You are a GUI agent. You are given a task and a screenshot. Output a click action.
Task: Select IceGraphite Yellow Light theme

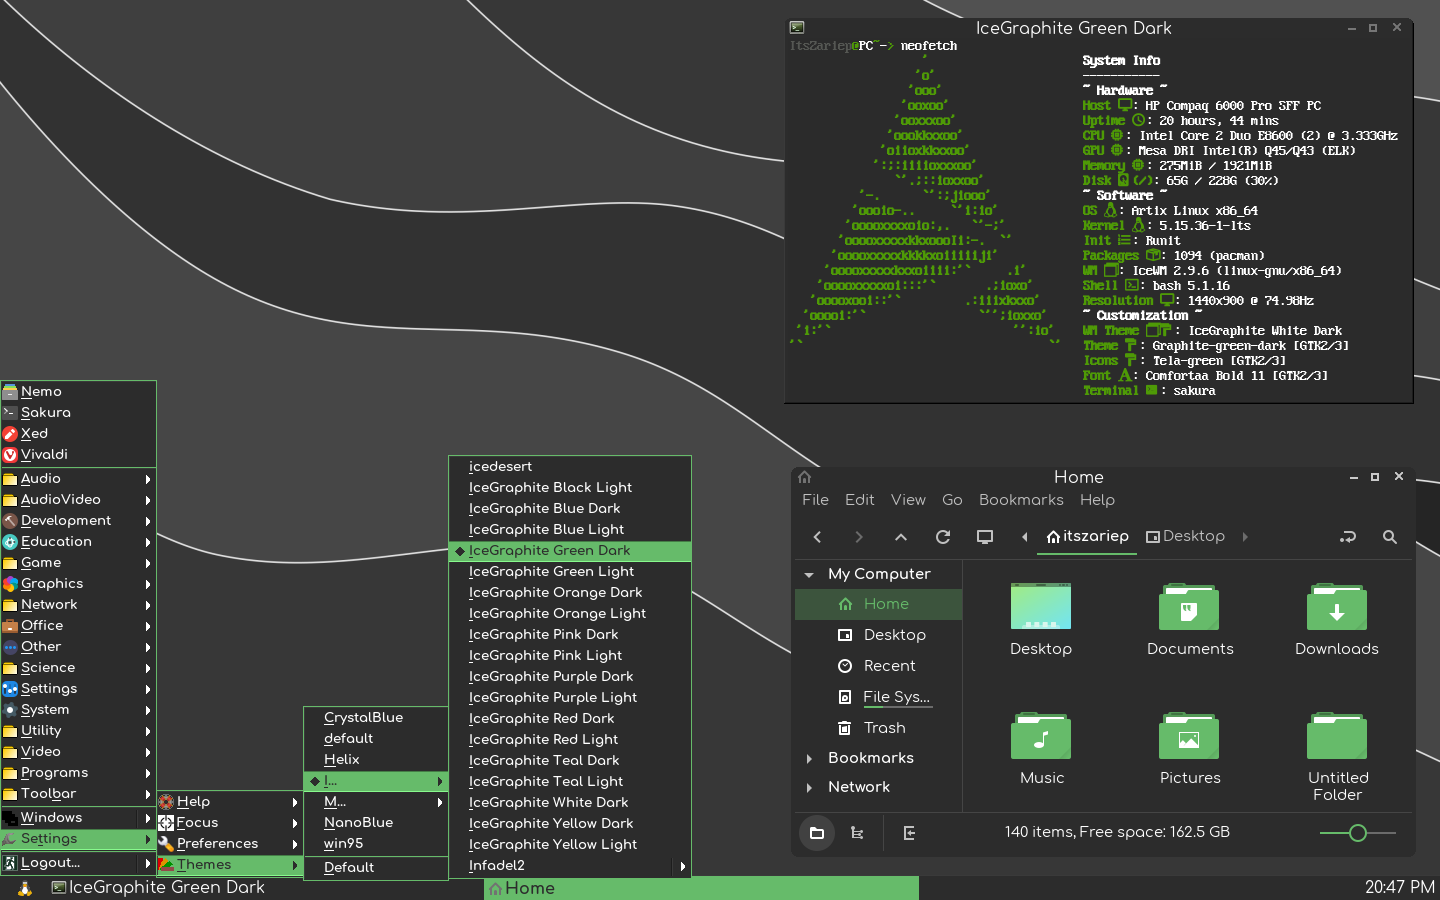point(570,845)
